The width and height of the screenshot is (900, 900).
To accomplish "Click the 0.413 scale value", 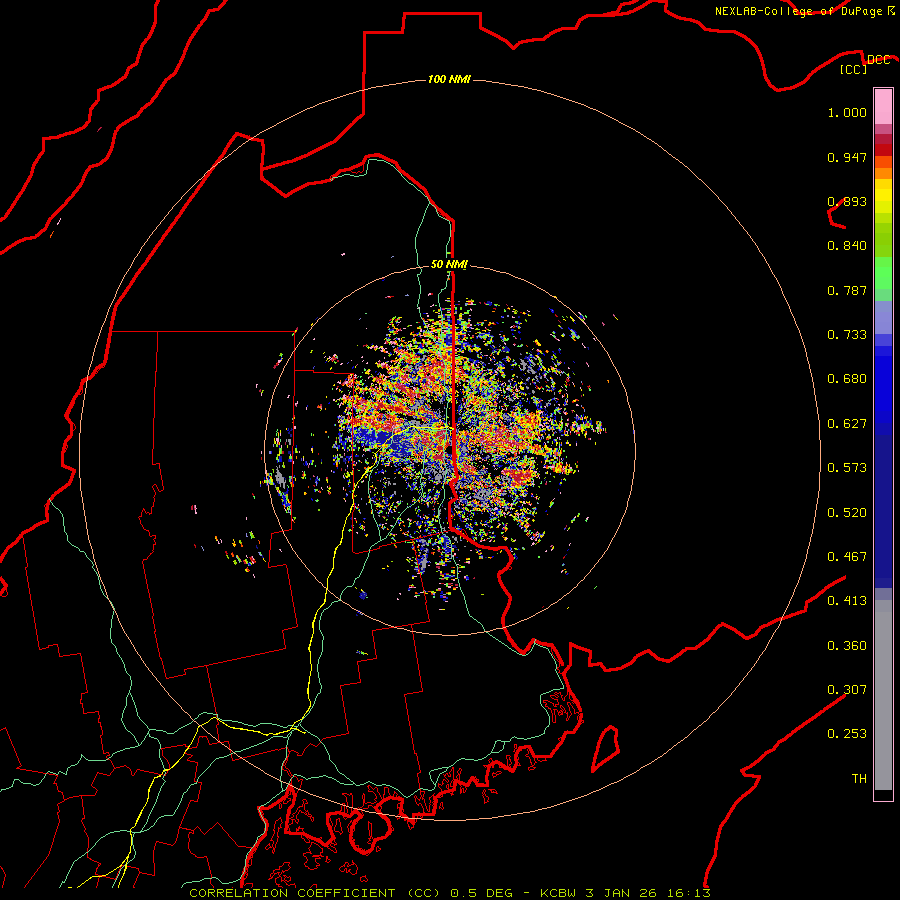I will tap(847, 601).
